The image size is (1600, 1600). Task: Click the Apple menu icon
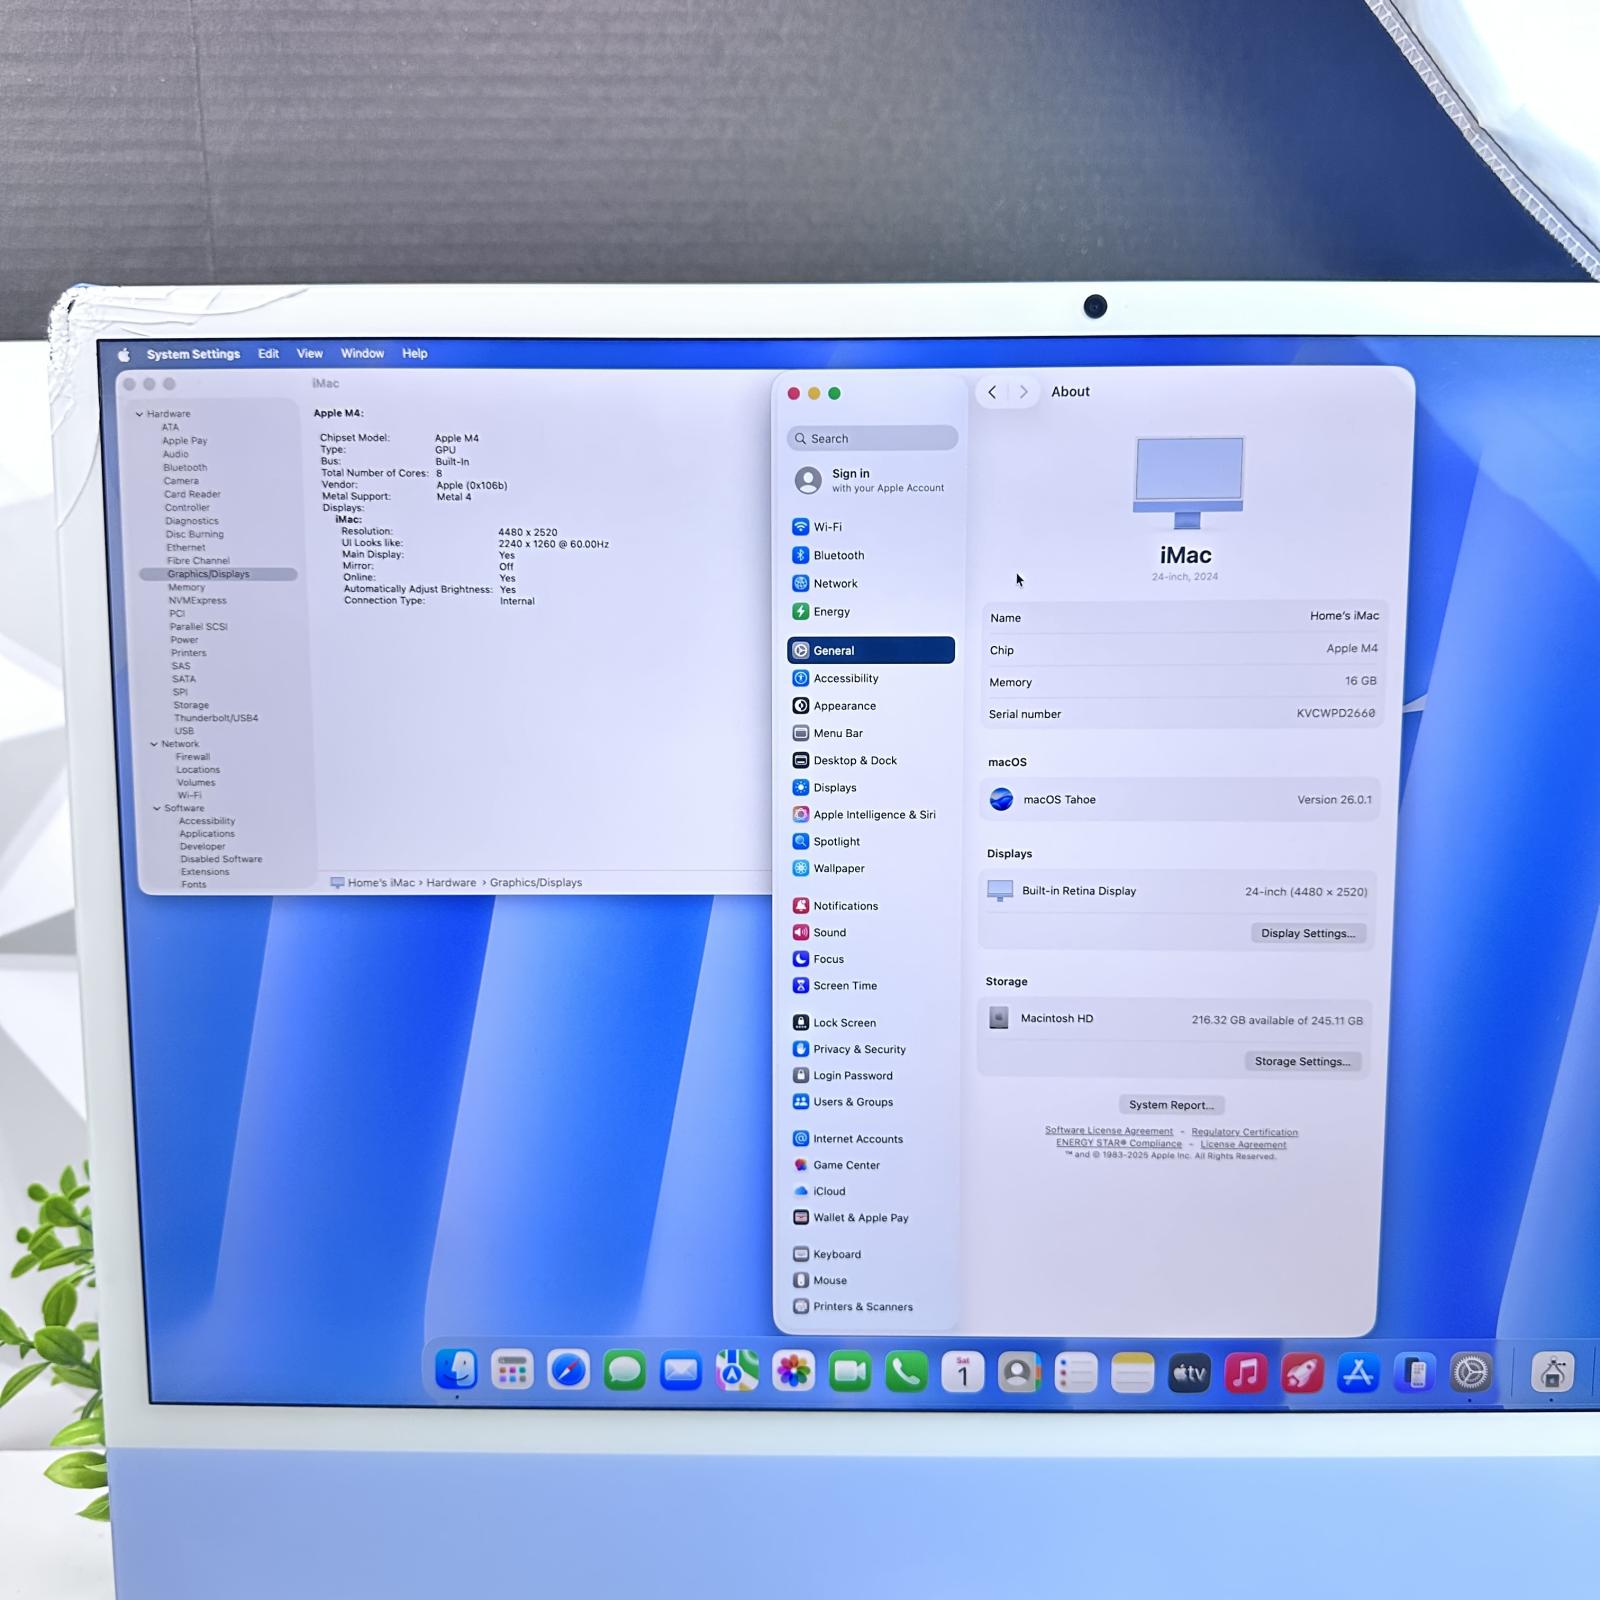click(x=124, y=353)
